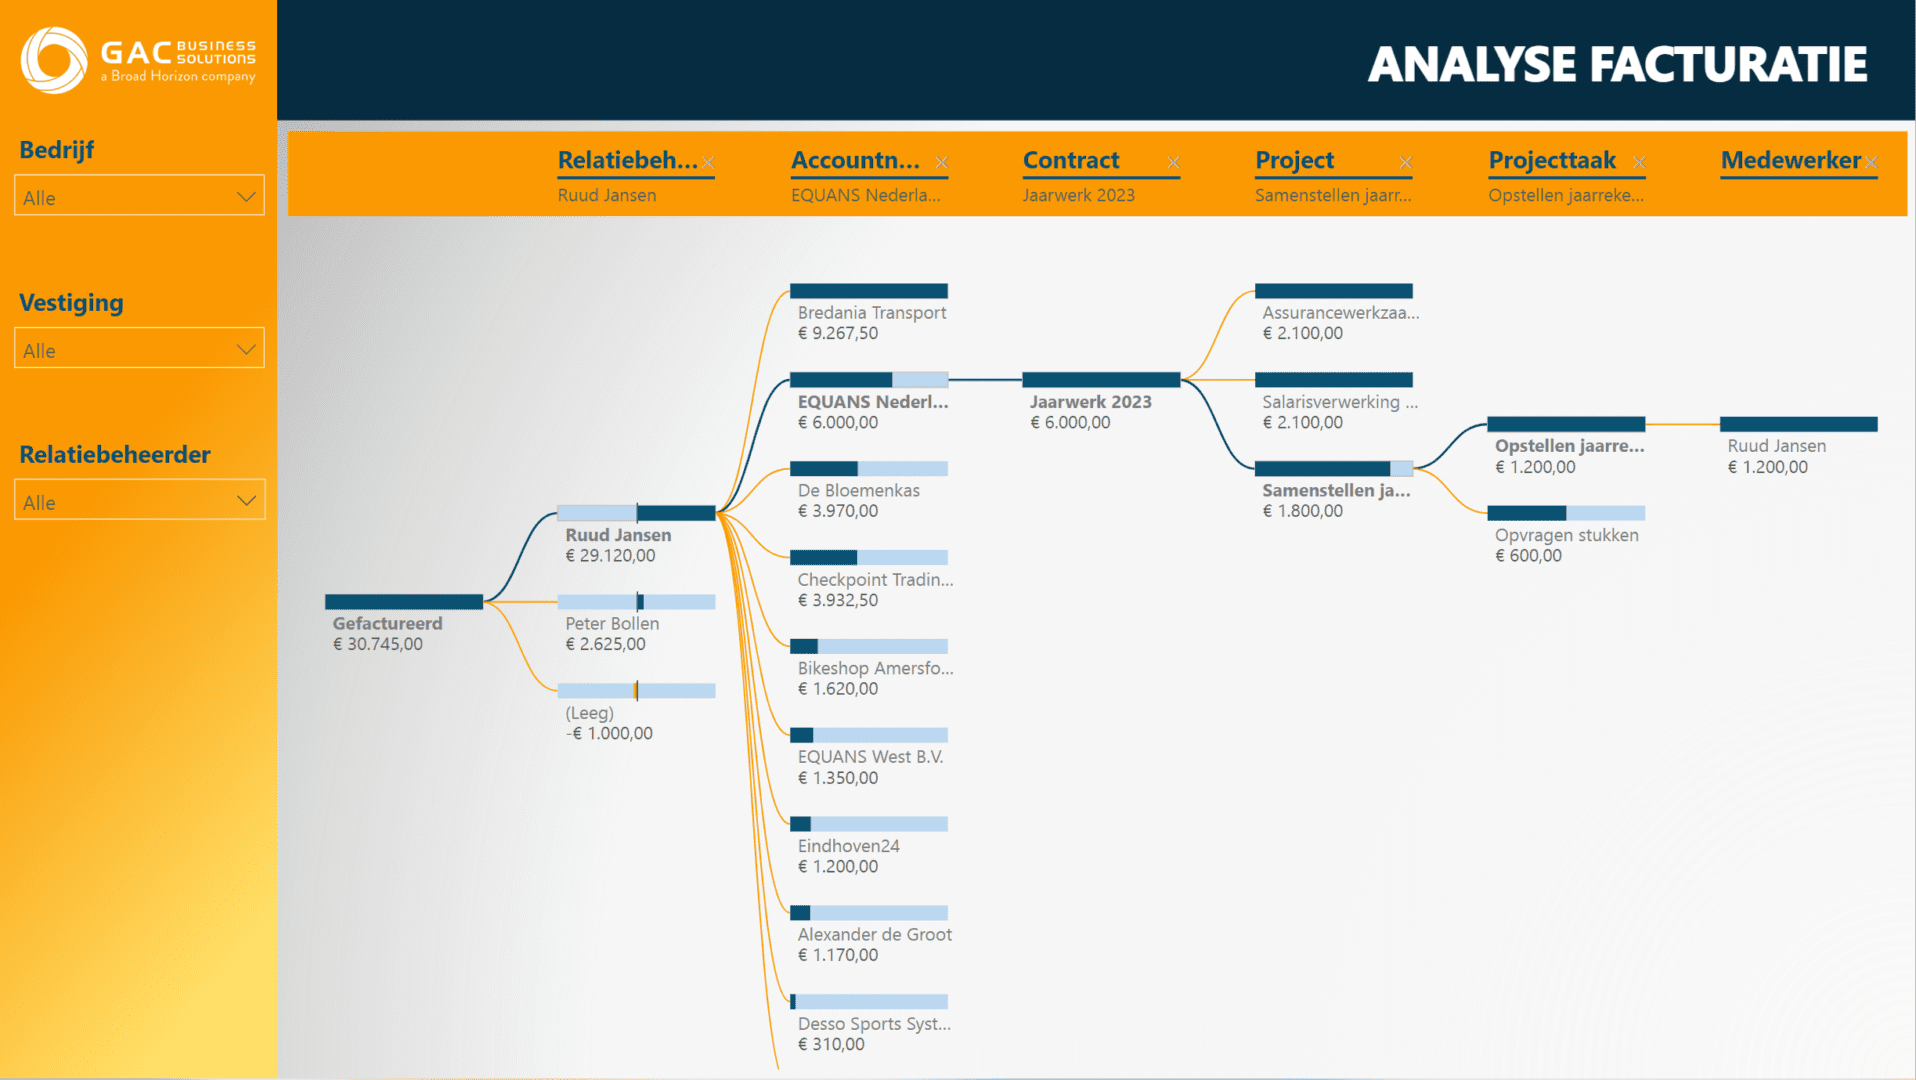Collapse the EQUANS Nederl... account bar
Screen dimensions: 1916x1080
869,380
